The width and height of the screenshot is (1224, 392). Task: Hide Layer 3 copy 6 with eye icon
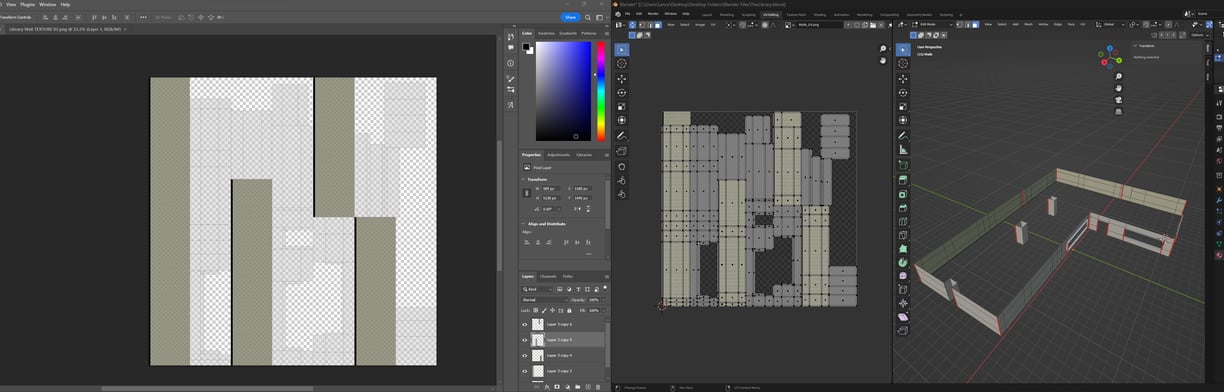pos(525,324)
